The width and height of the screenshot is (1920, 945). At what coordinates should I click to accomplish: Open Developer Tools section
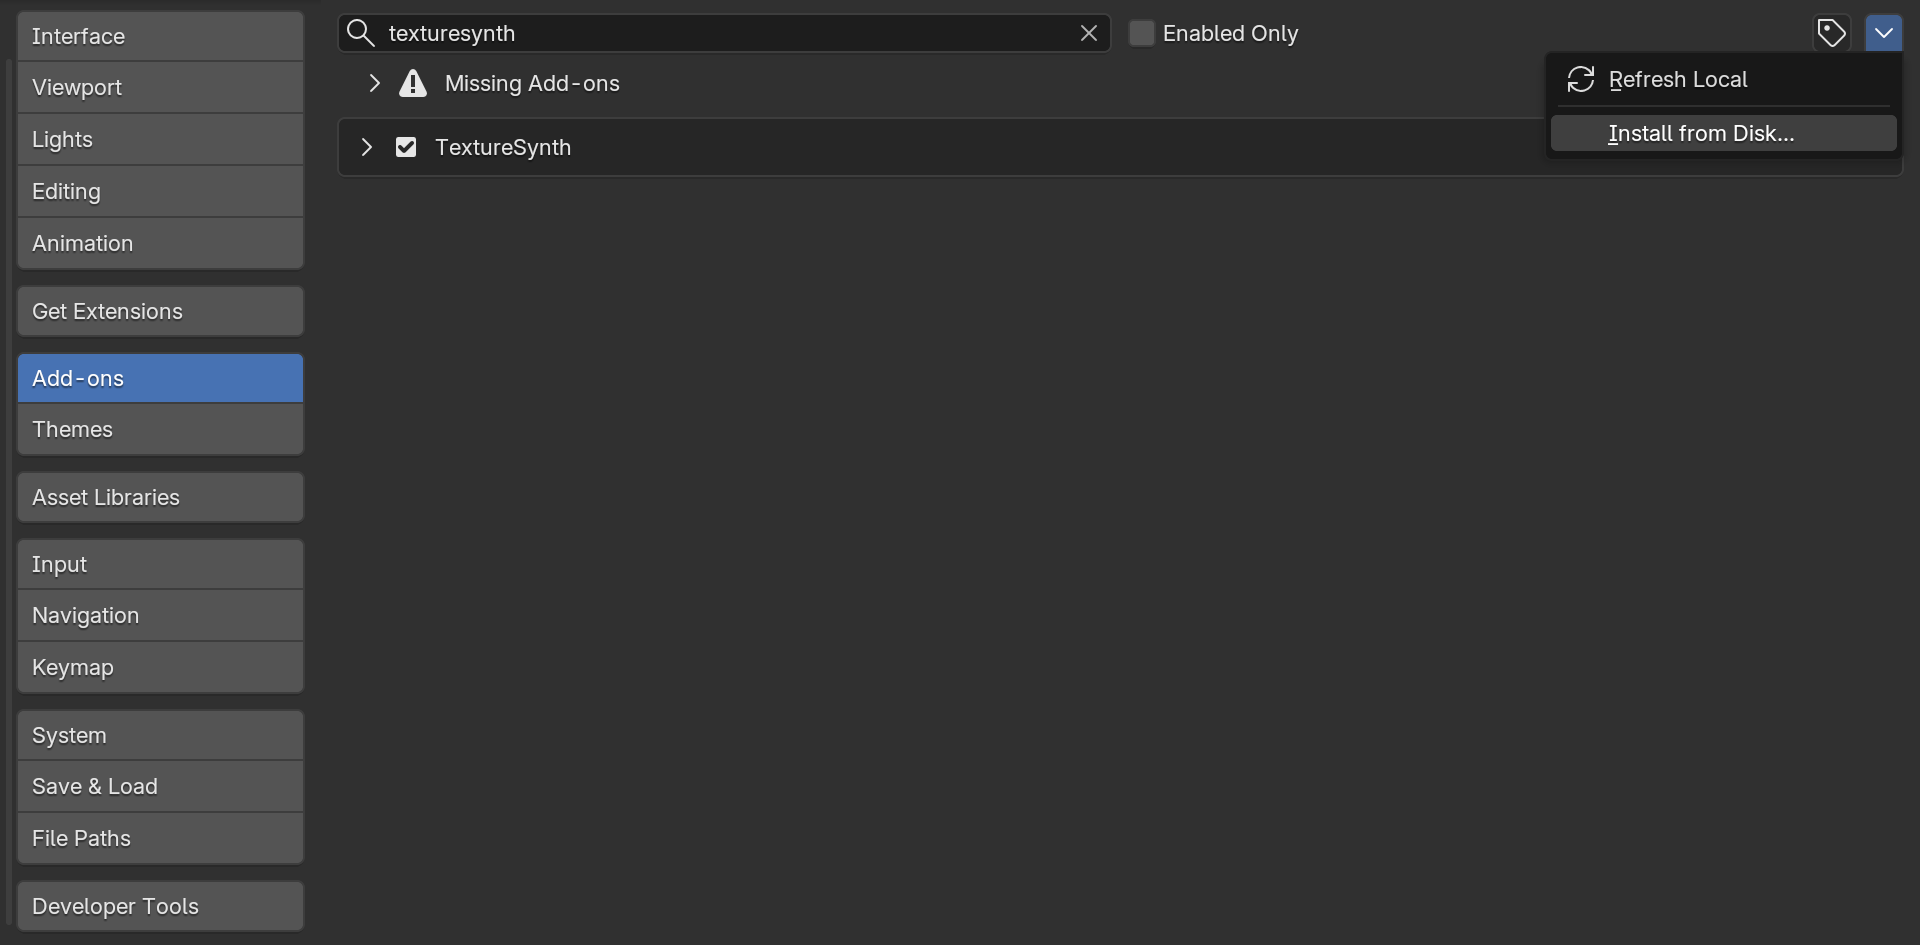click(160, 906)
